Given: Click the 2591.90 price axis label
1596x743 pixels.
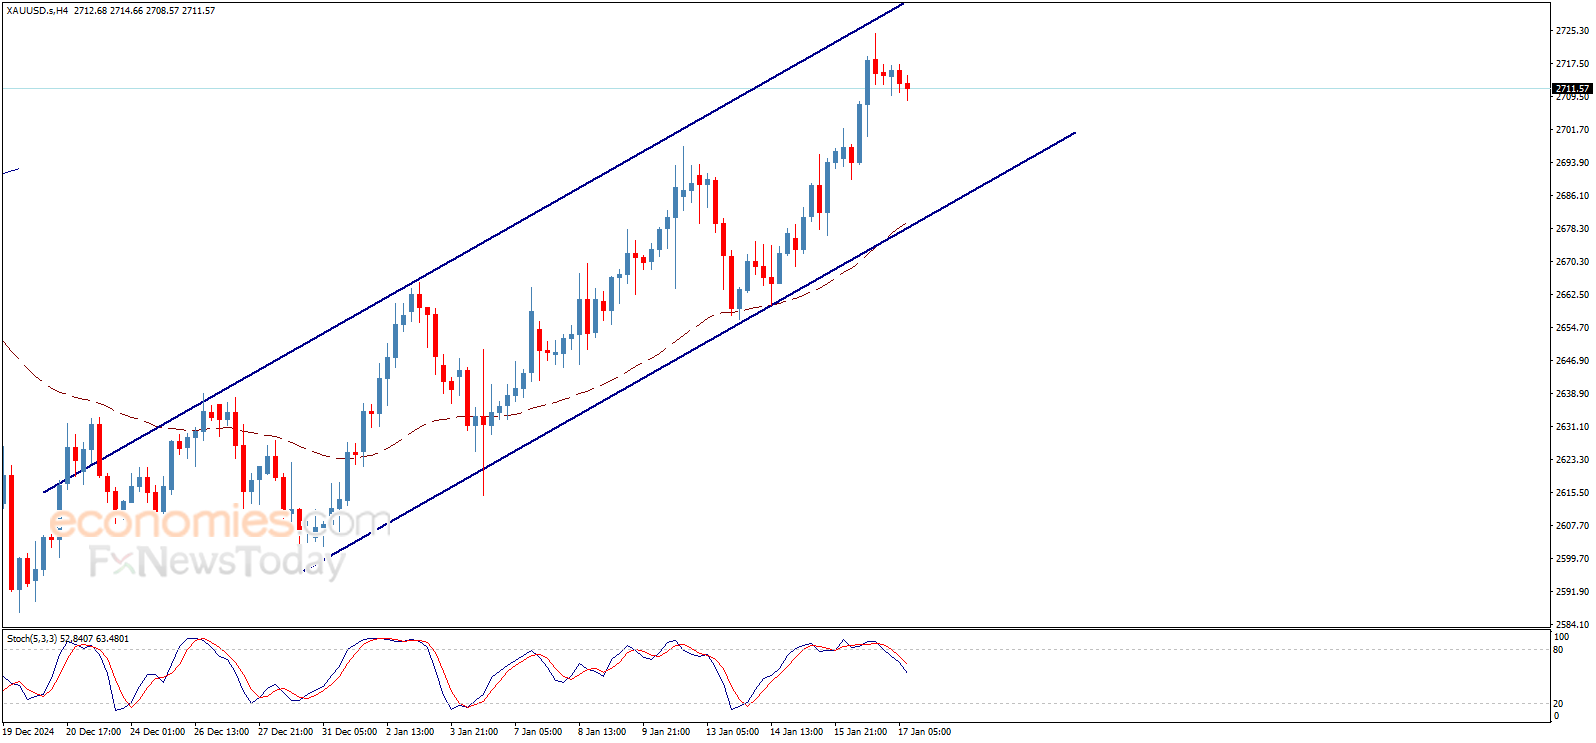Looking at the screenshot, I should (x=1572, y=592).
